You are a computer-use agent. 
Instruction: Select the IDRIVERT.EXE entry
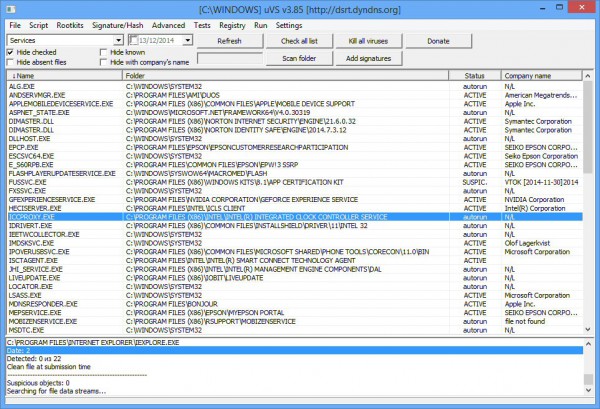click(x=295, y=226)
